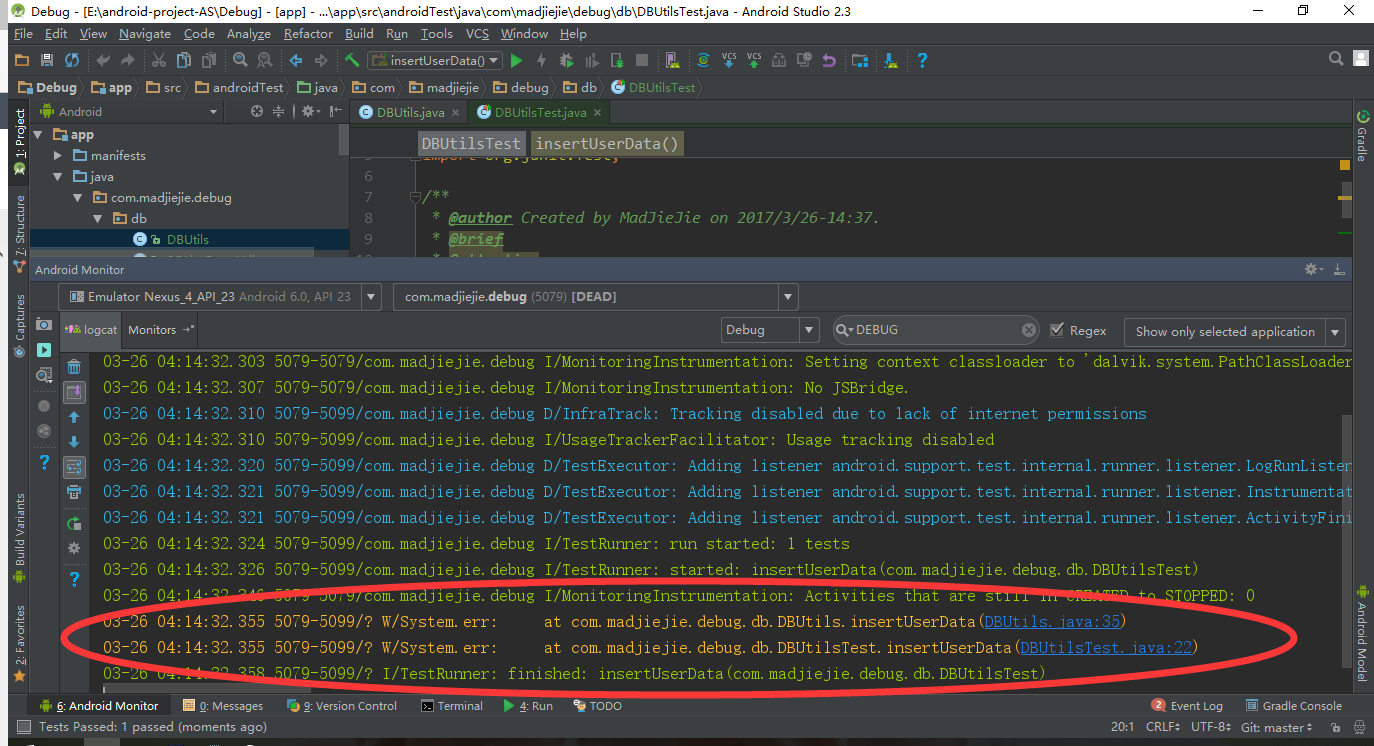
Task: Select the logcat tab
Action: tap(92, 330)
